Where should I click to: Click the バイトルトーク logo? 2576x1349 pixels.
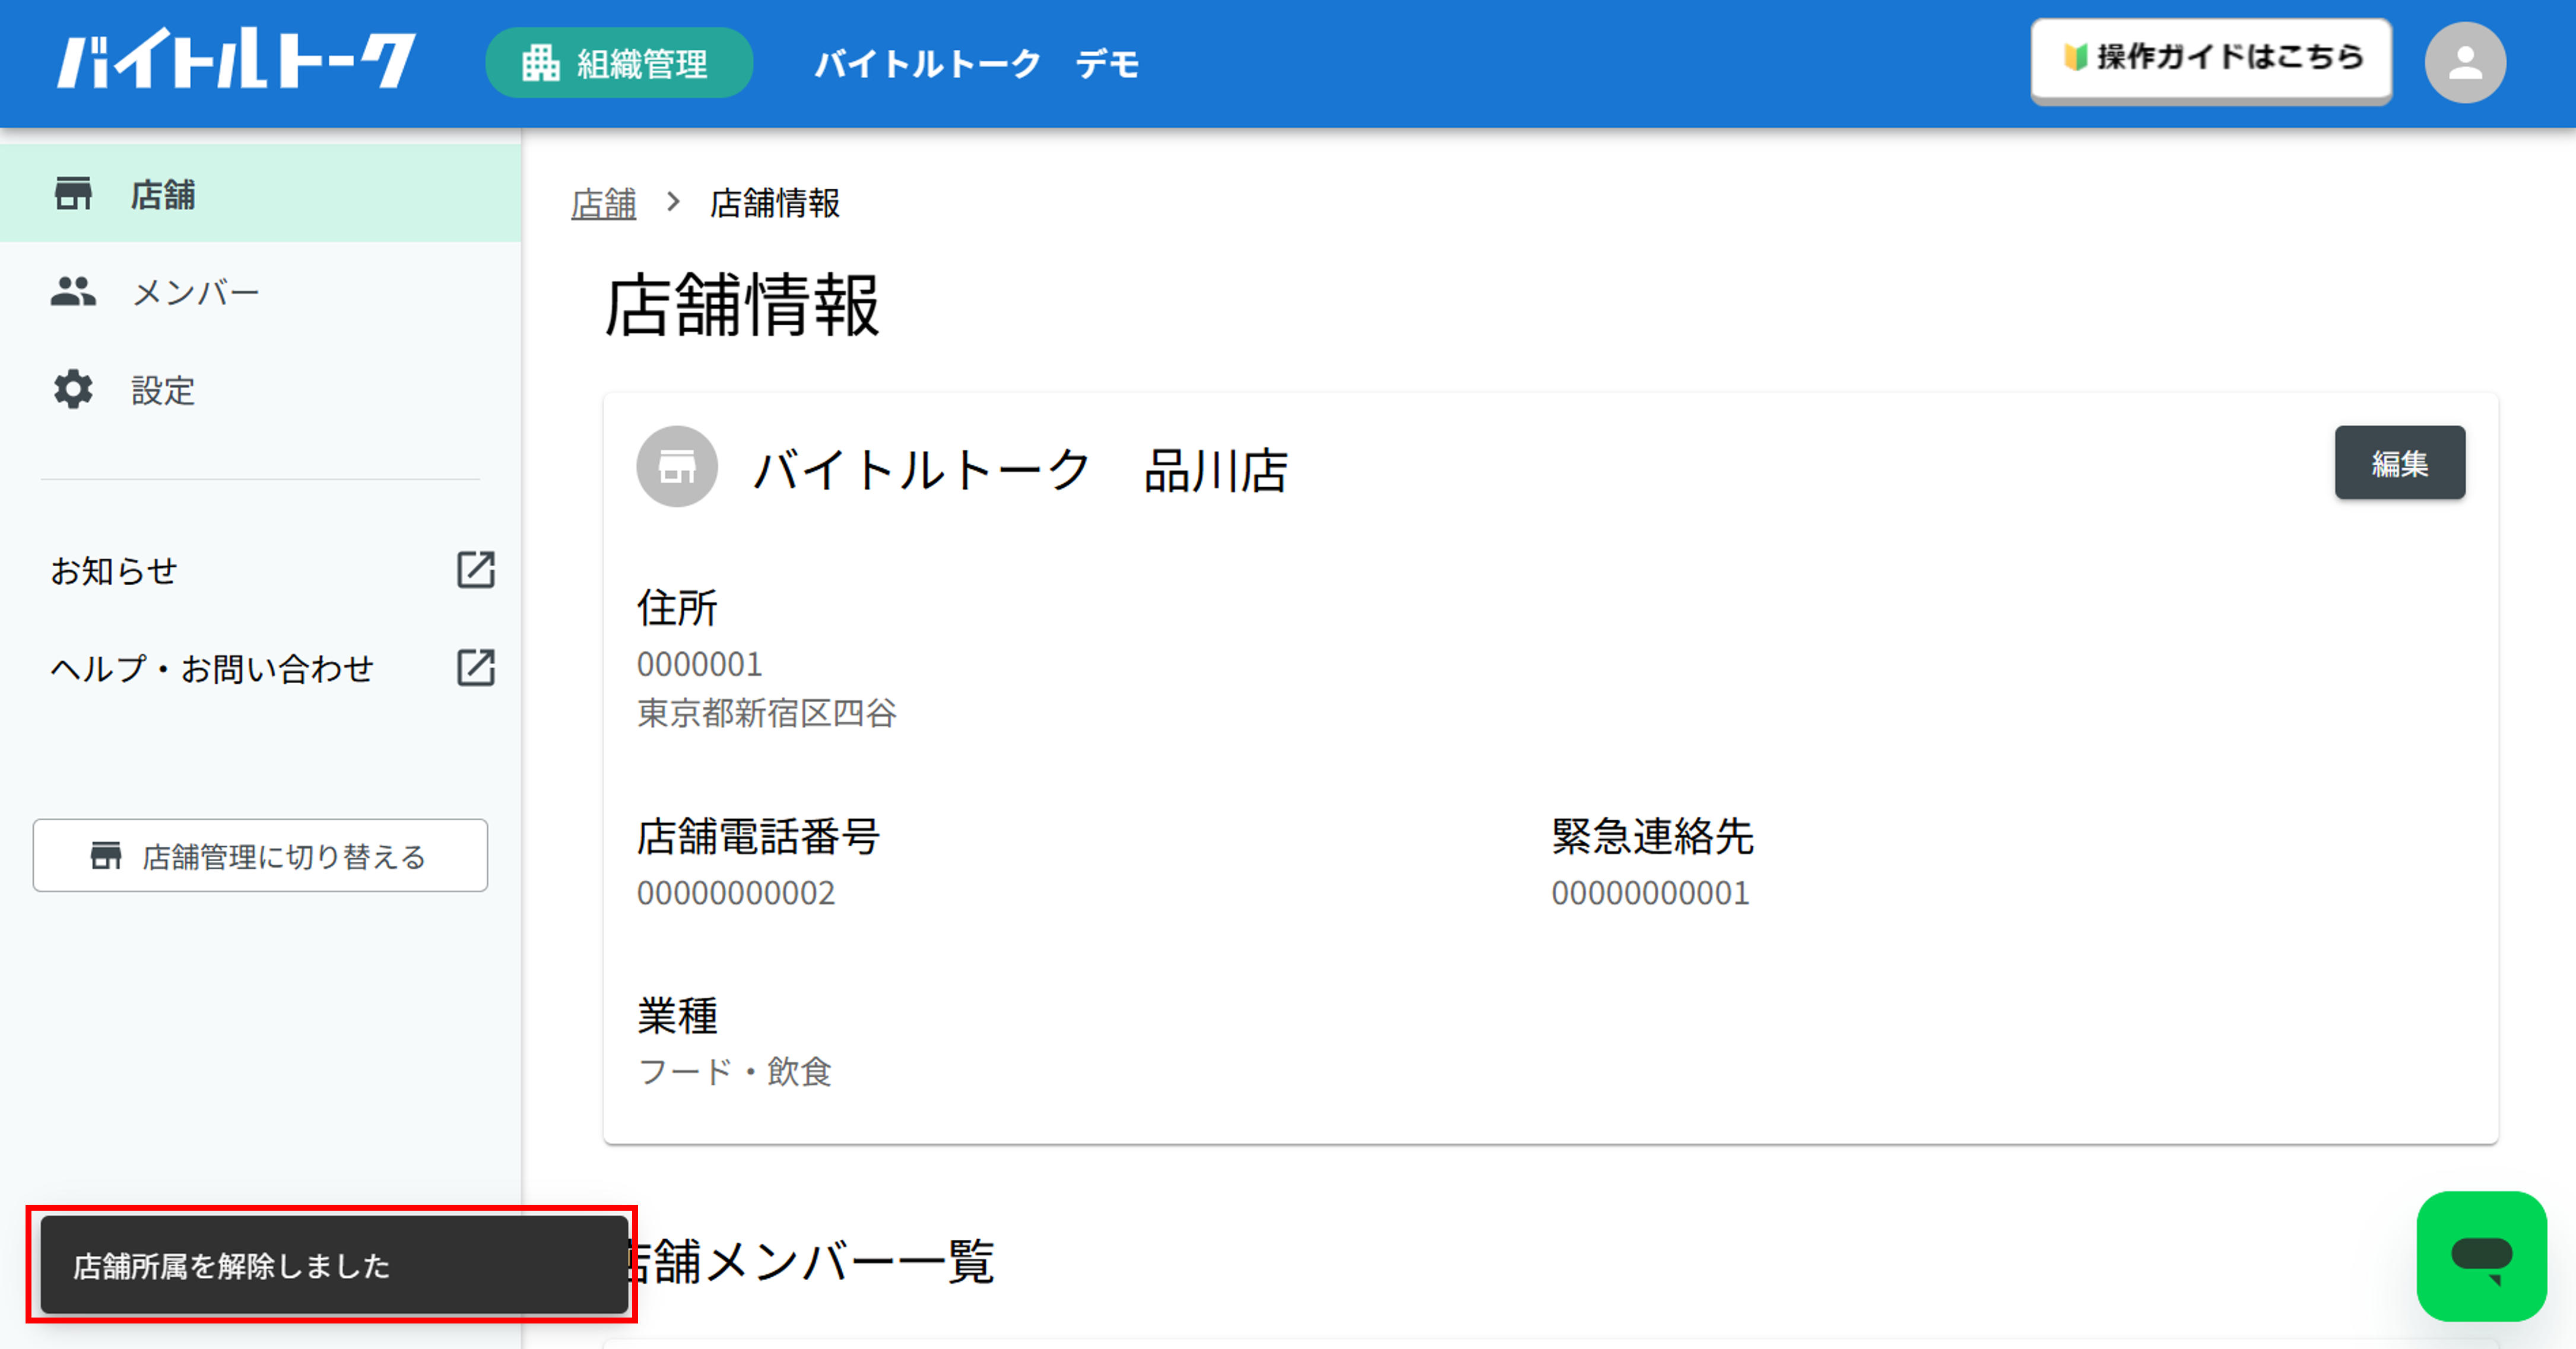point(236,60)
